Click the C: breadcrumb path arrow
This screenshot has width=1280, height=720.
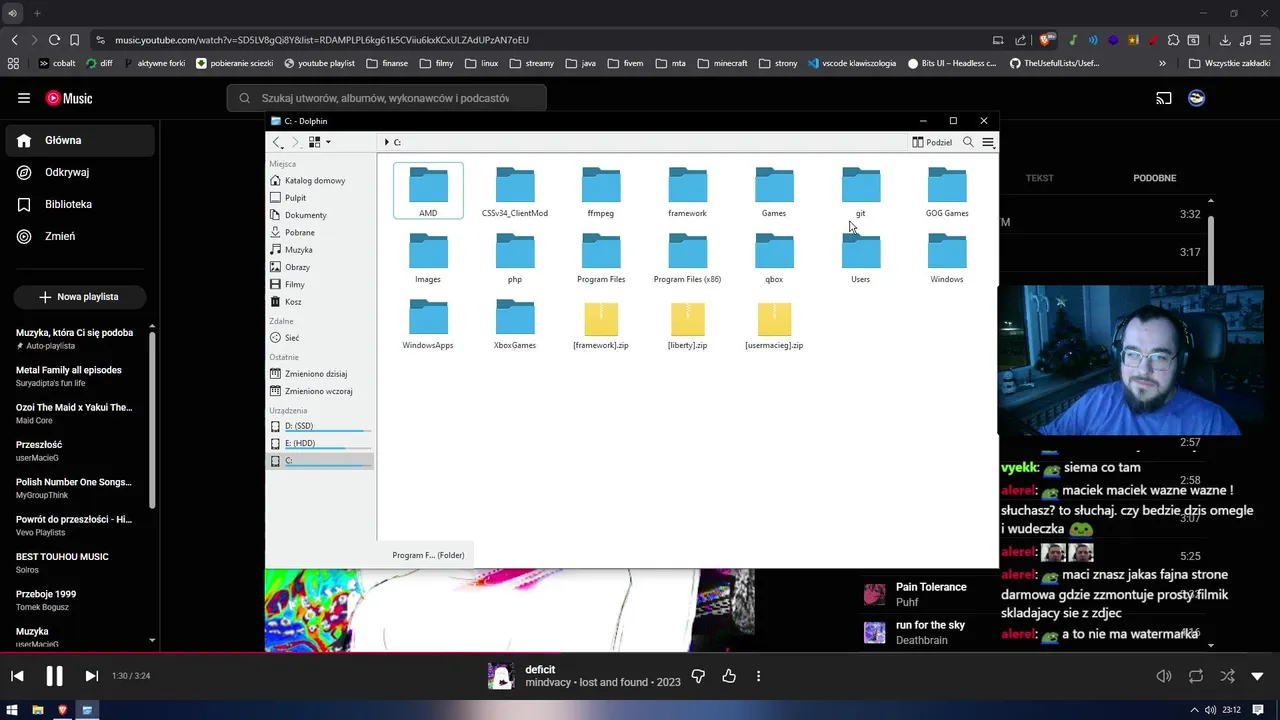[386, 142]
